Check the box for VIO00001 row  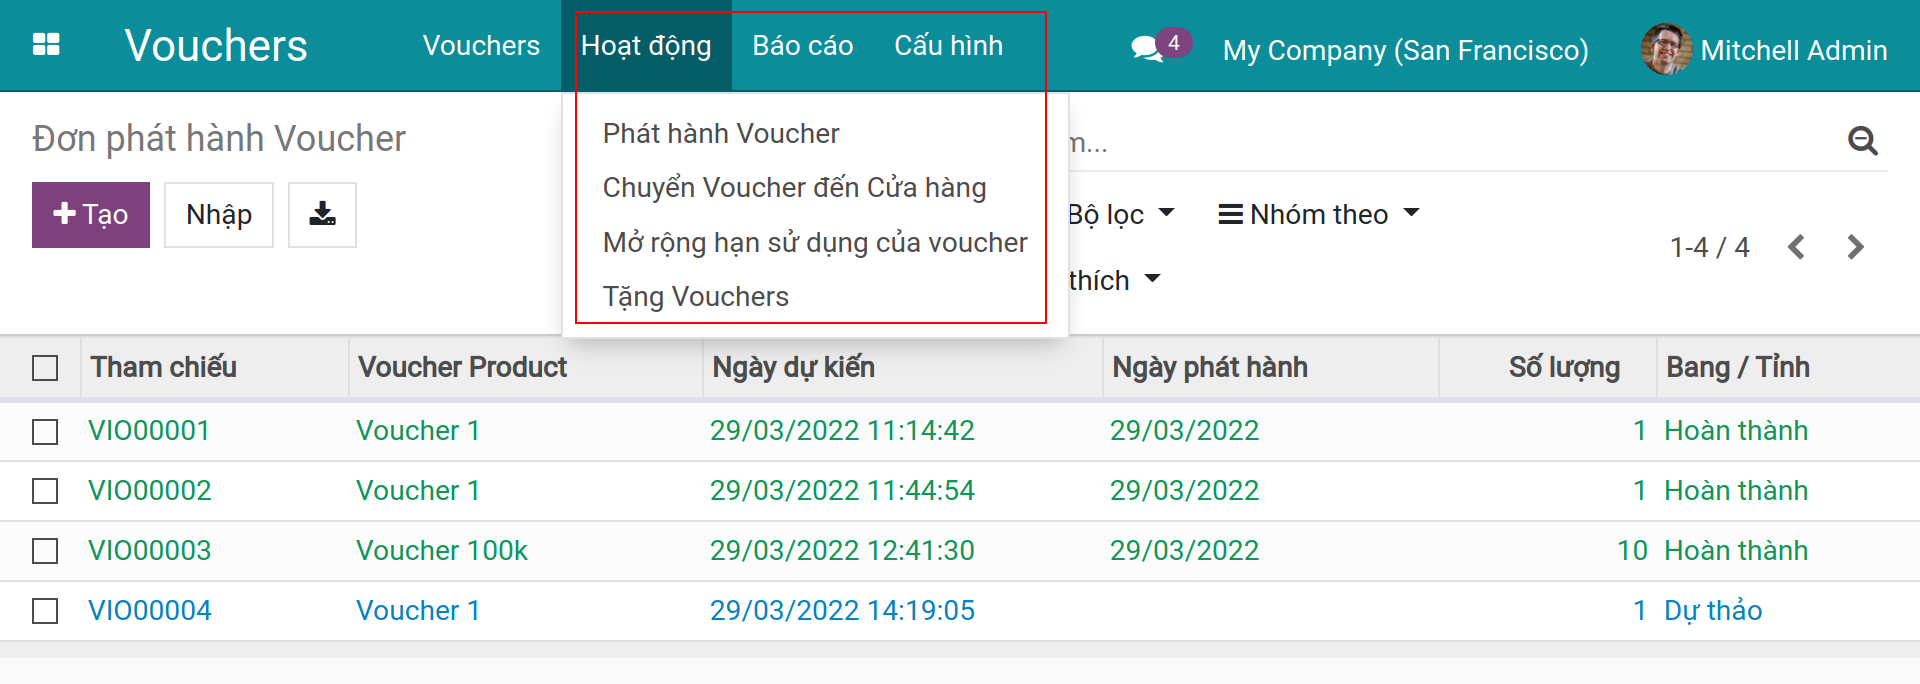pos(45,431)
